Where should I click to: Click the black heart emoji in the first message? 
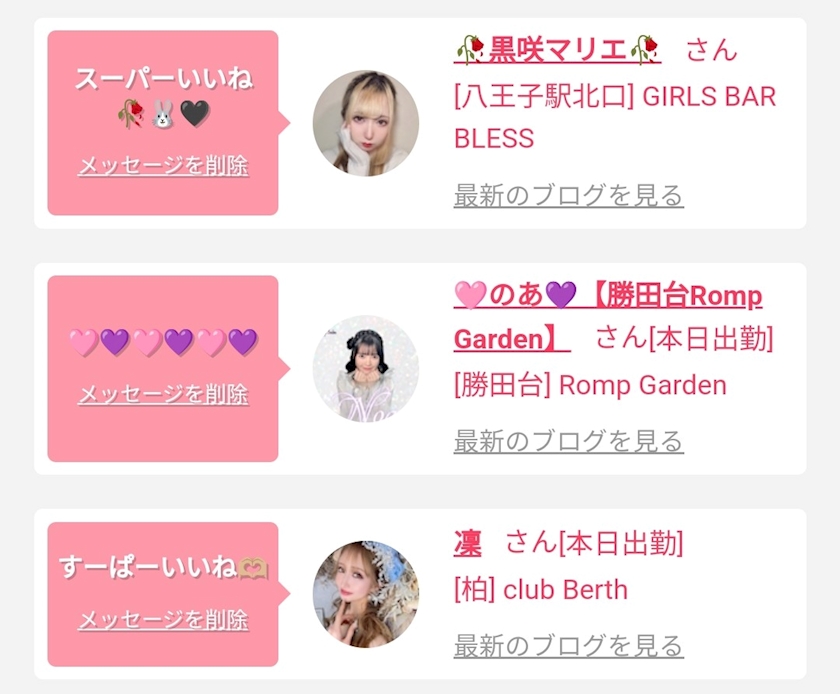click(x=196, y=118)
